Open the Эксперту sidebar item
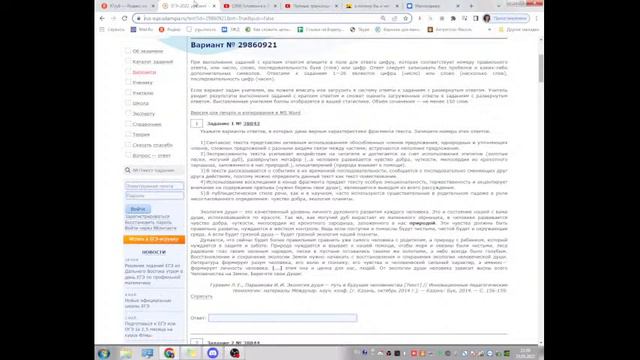Screen dimensions: 640x360 pos(144,114)
